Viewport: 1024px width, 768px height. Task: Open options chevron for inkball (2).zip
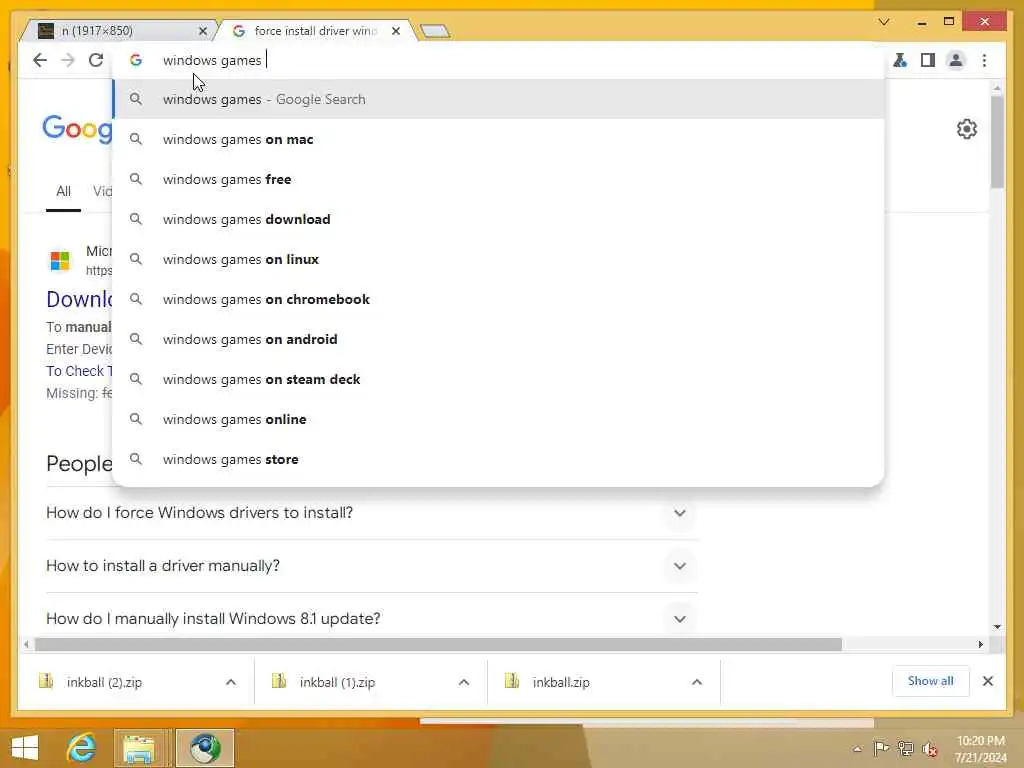pyautogui.click(x=231, y=682)
